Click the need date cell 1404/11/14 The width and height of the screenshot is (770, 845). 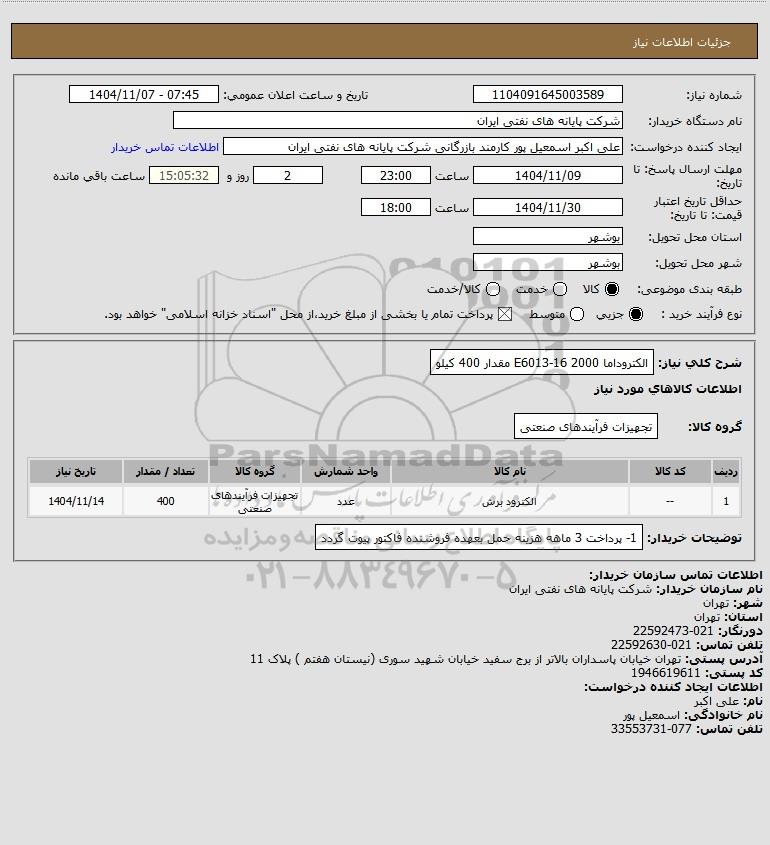[76, 501]
